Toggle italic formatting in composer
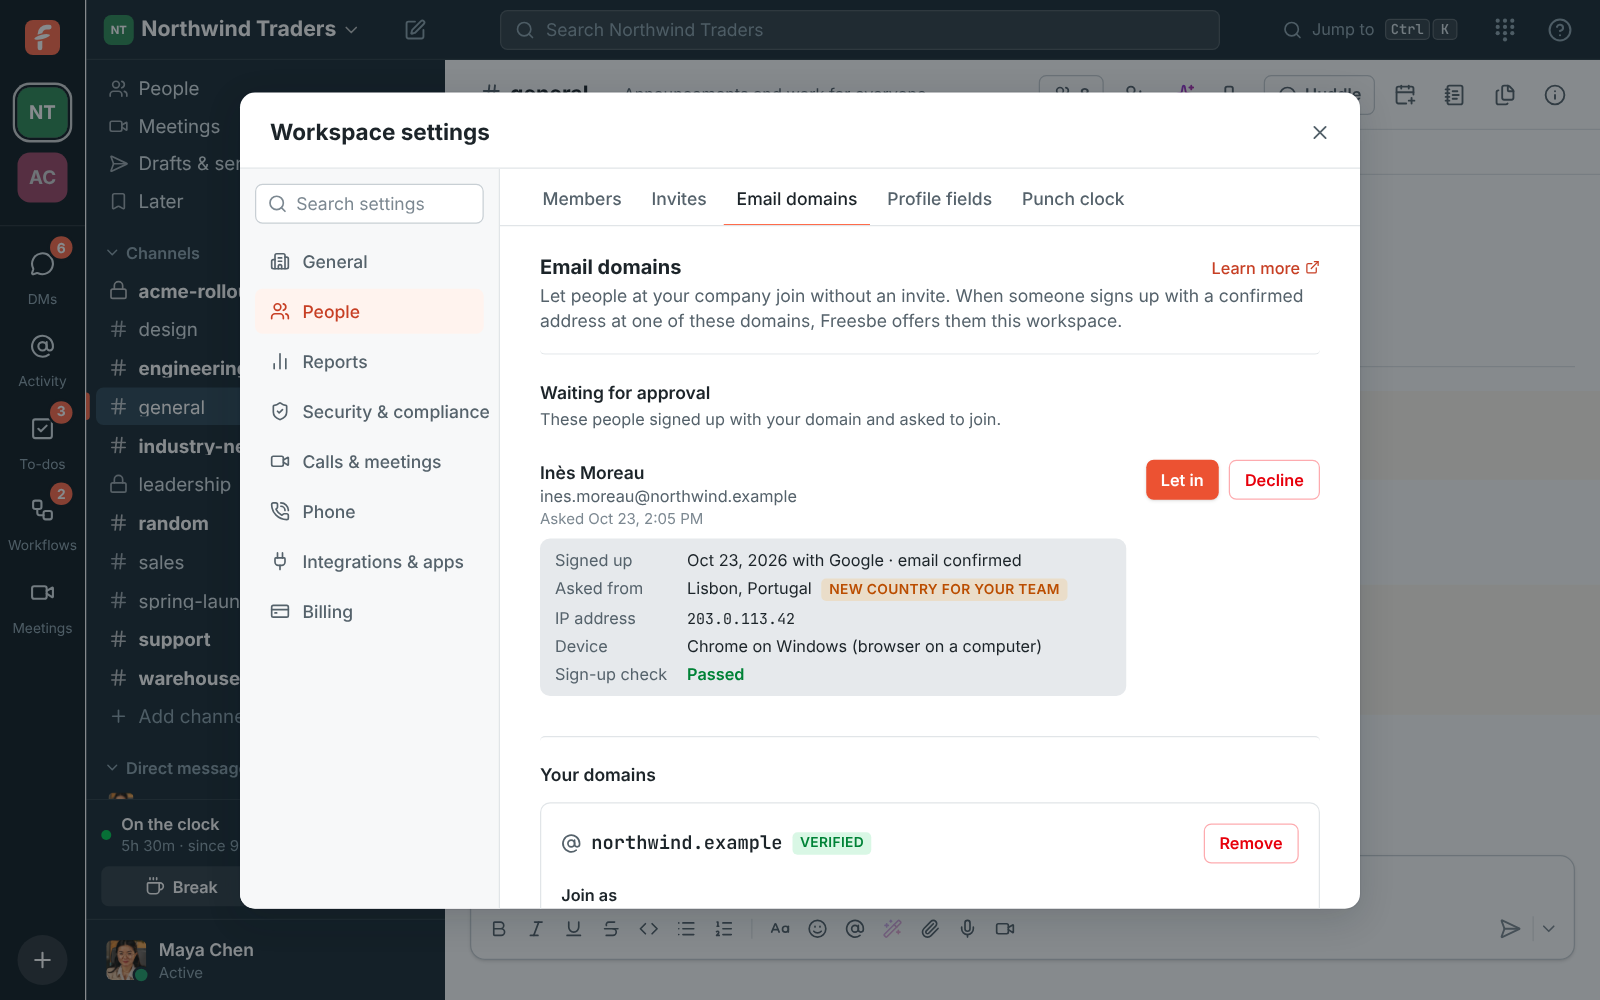This screenshot has width=1600, height=1000. point(536,929)
